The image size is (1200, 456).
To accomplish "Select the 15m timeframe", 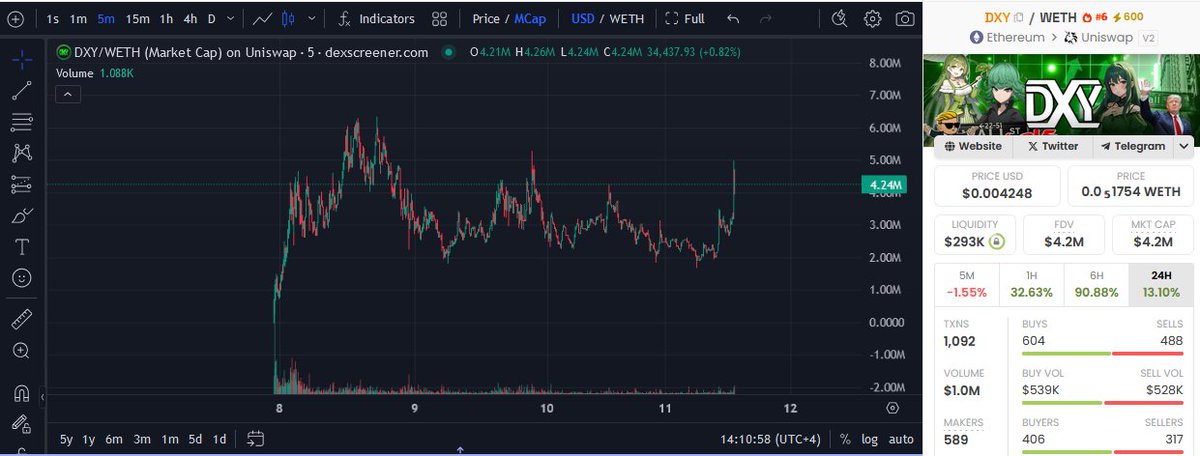I will click(x=137, y=18).
